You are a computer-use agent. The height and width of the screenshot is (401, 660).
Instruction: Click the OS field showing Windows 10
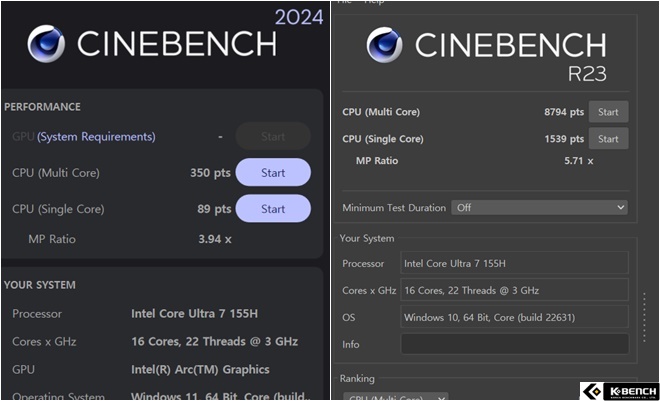514,317
